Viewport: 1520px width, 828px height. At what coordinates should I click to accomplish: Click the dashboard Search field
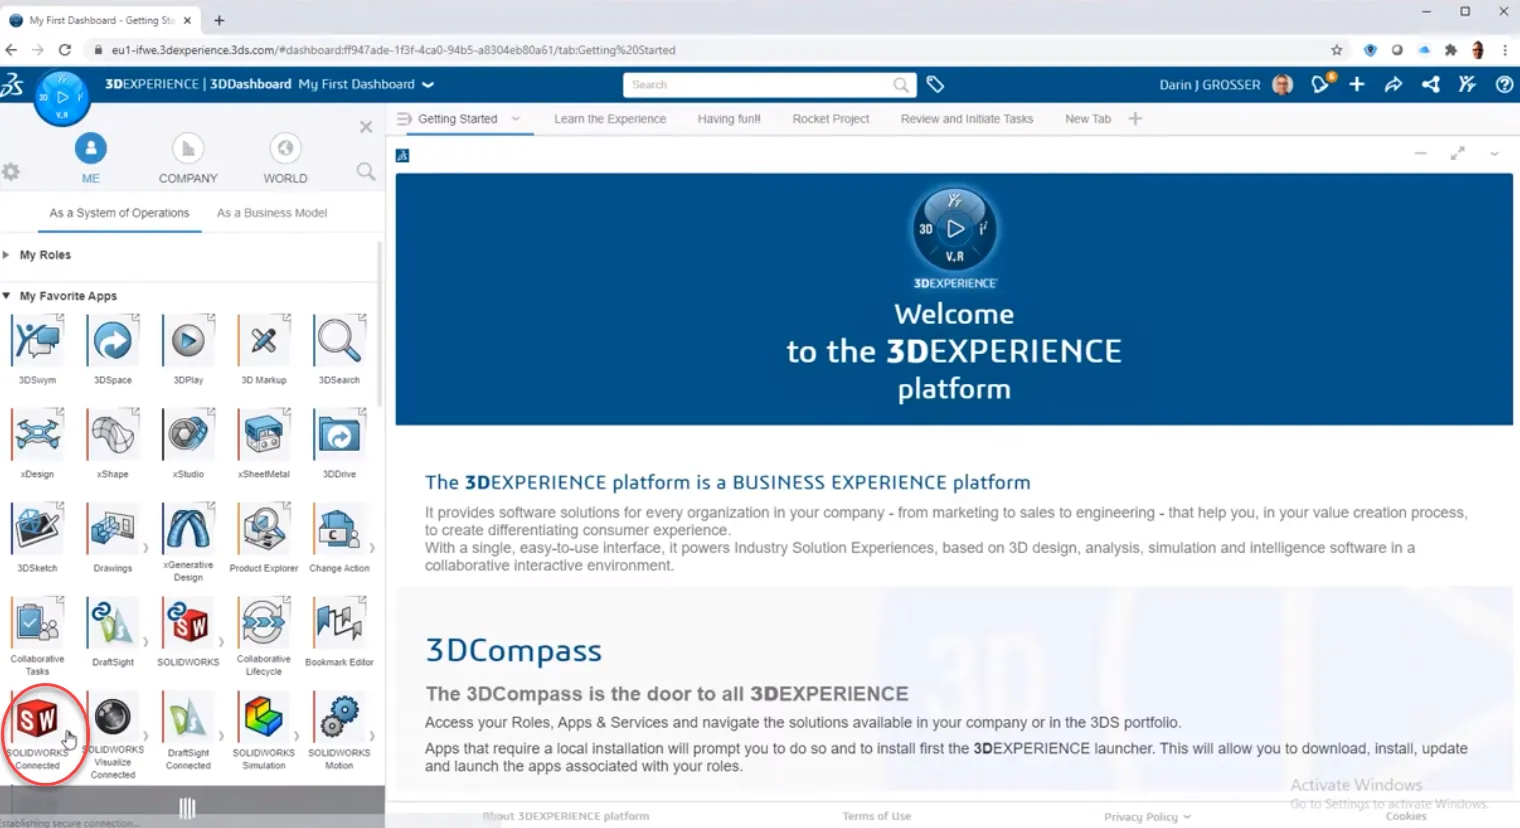coord(768,85)
